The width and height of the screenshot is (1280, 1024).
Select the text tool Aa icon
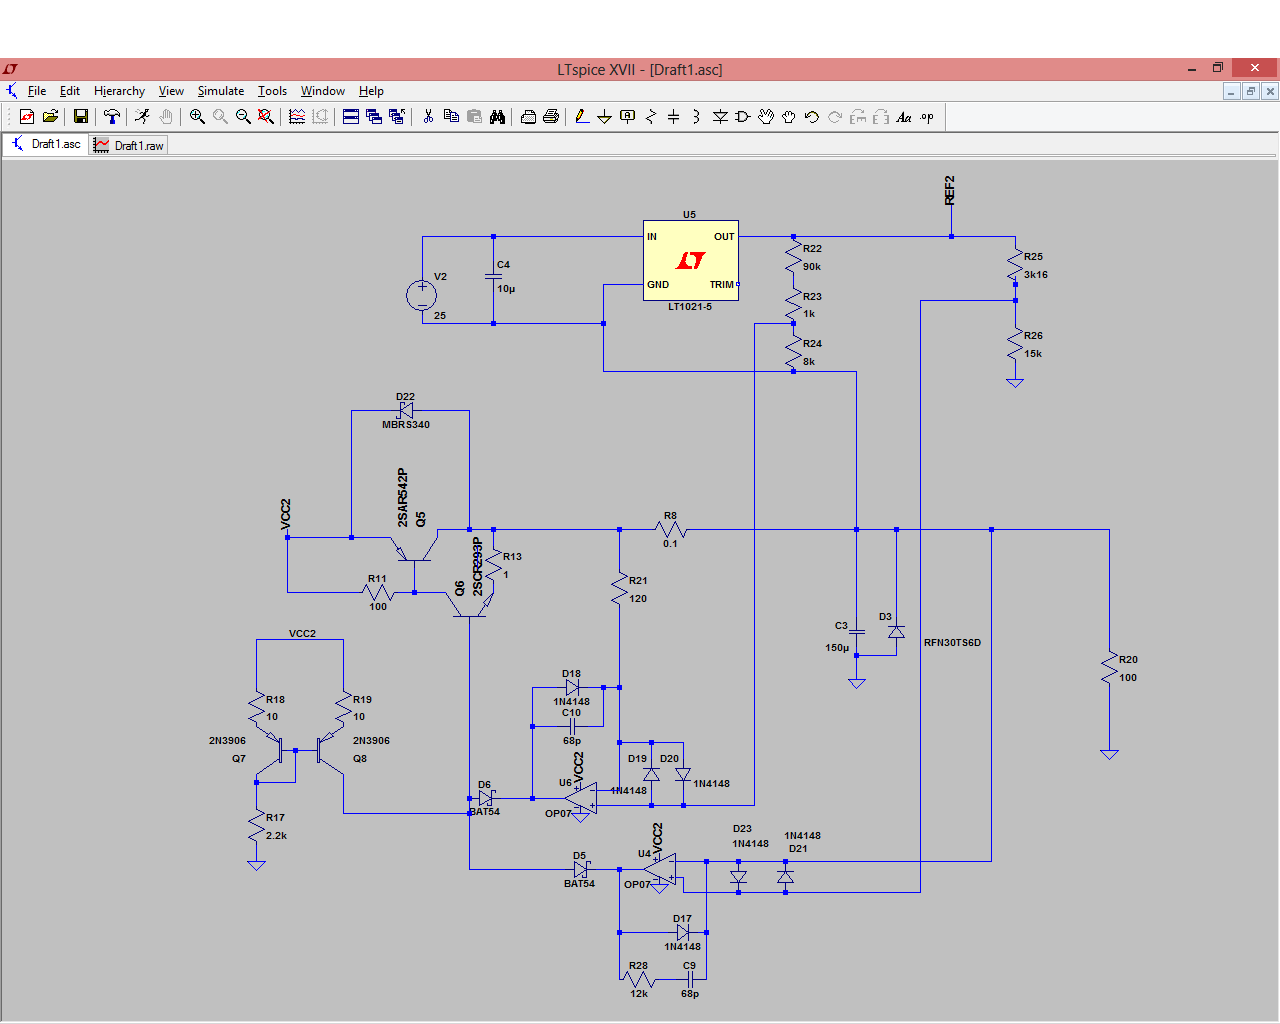(904, 117)
